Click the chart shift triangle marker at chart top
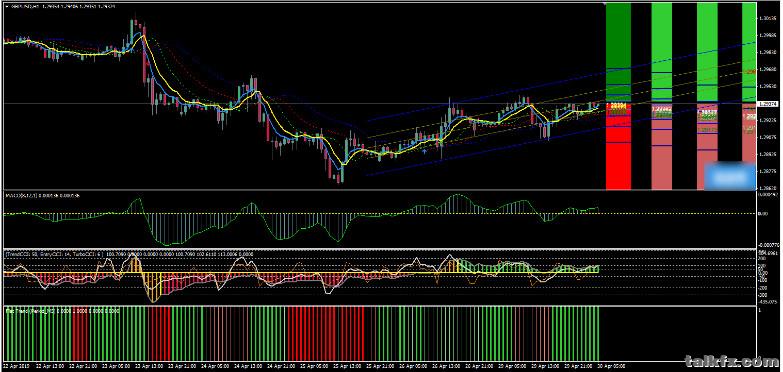The width and height of the screenshot is (783, 372). 606,4
